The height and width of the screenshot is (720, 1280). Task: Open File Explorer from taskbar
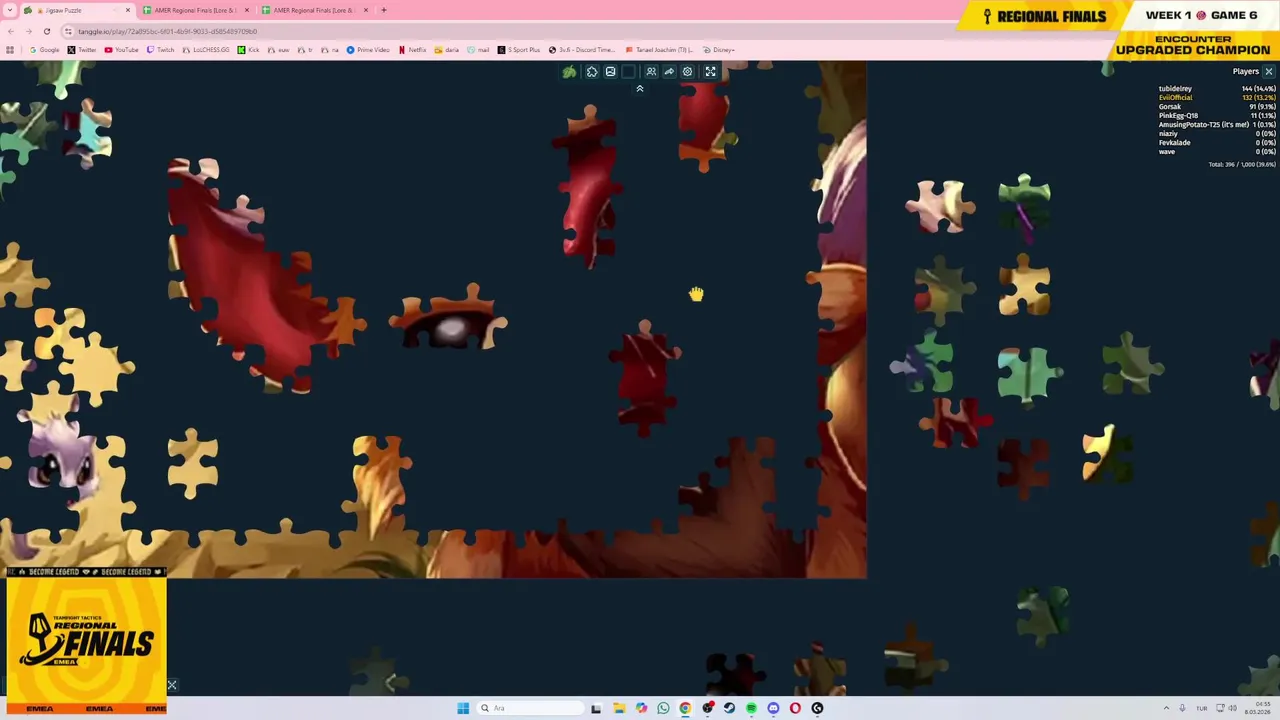click(x=619, y=708)
